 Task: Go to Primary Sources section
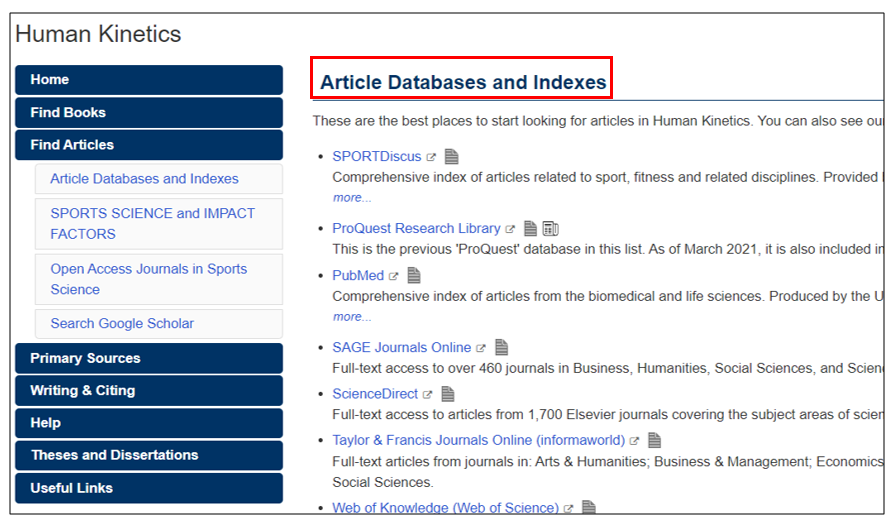pos(149,358)
